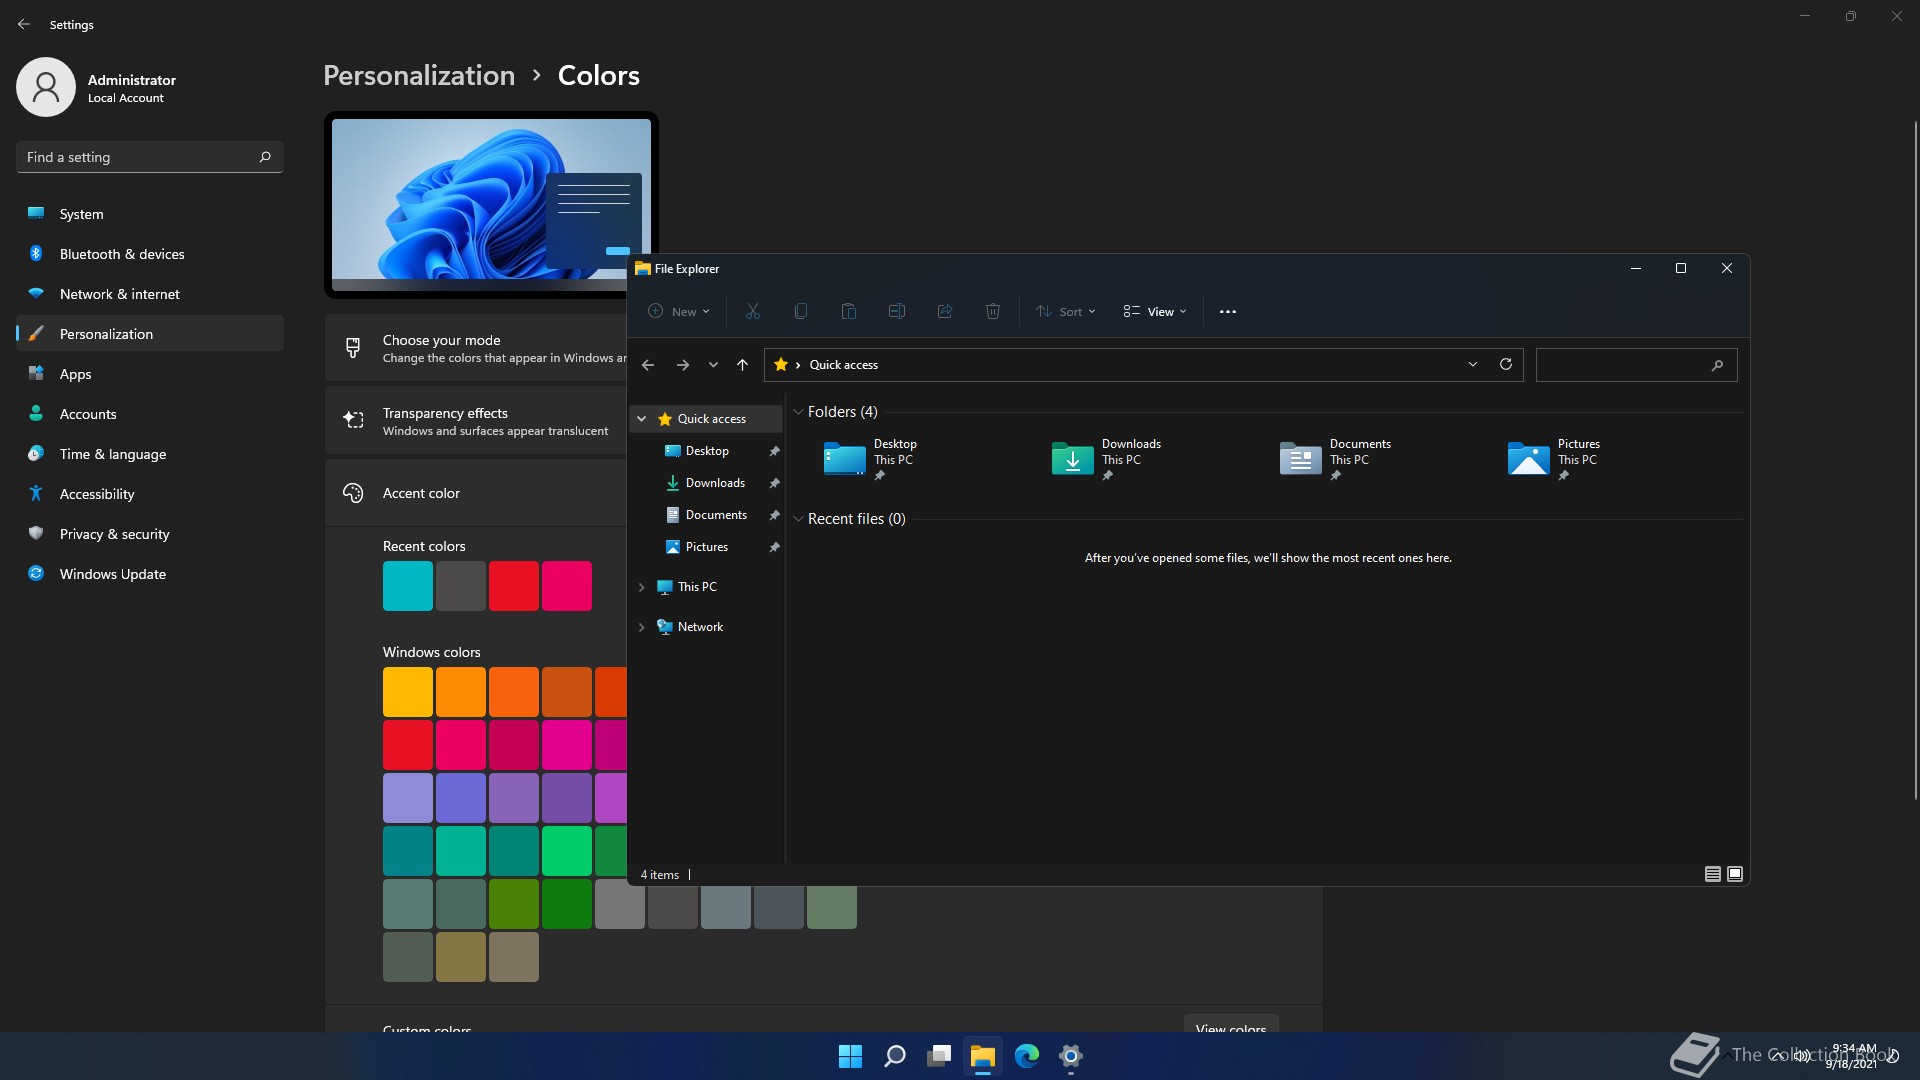Screen dimensions: 1920x1080
Task: Open the See more ellipsis menu
Action: pyautogui.click(x=1228, y=312)
